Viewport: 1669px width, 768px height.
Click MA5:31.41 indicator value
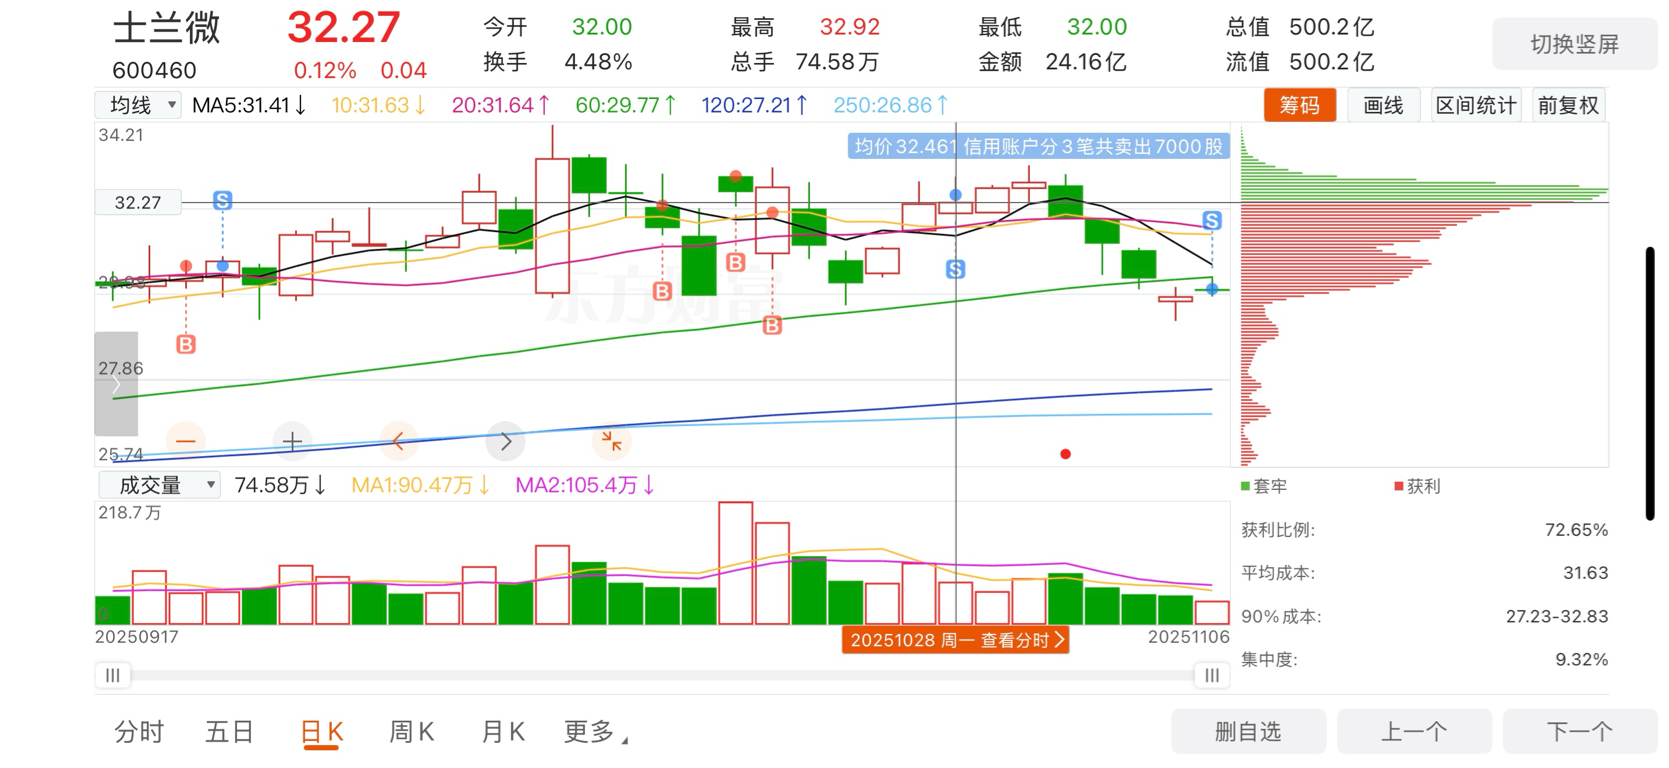point(249,105)
